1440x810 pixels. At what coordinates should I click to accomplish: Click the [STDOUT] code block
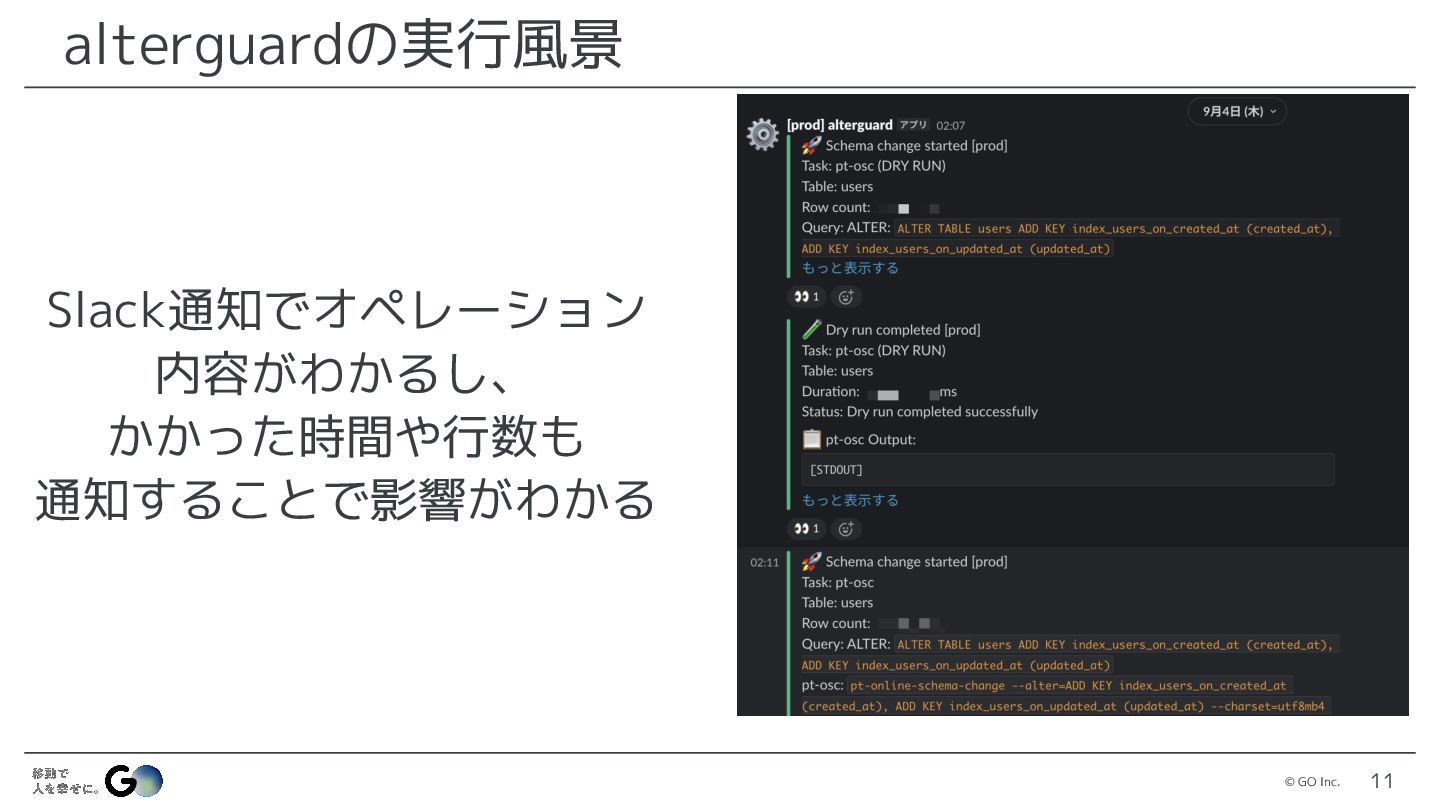pyautogui.click(x=1067, y=470)
